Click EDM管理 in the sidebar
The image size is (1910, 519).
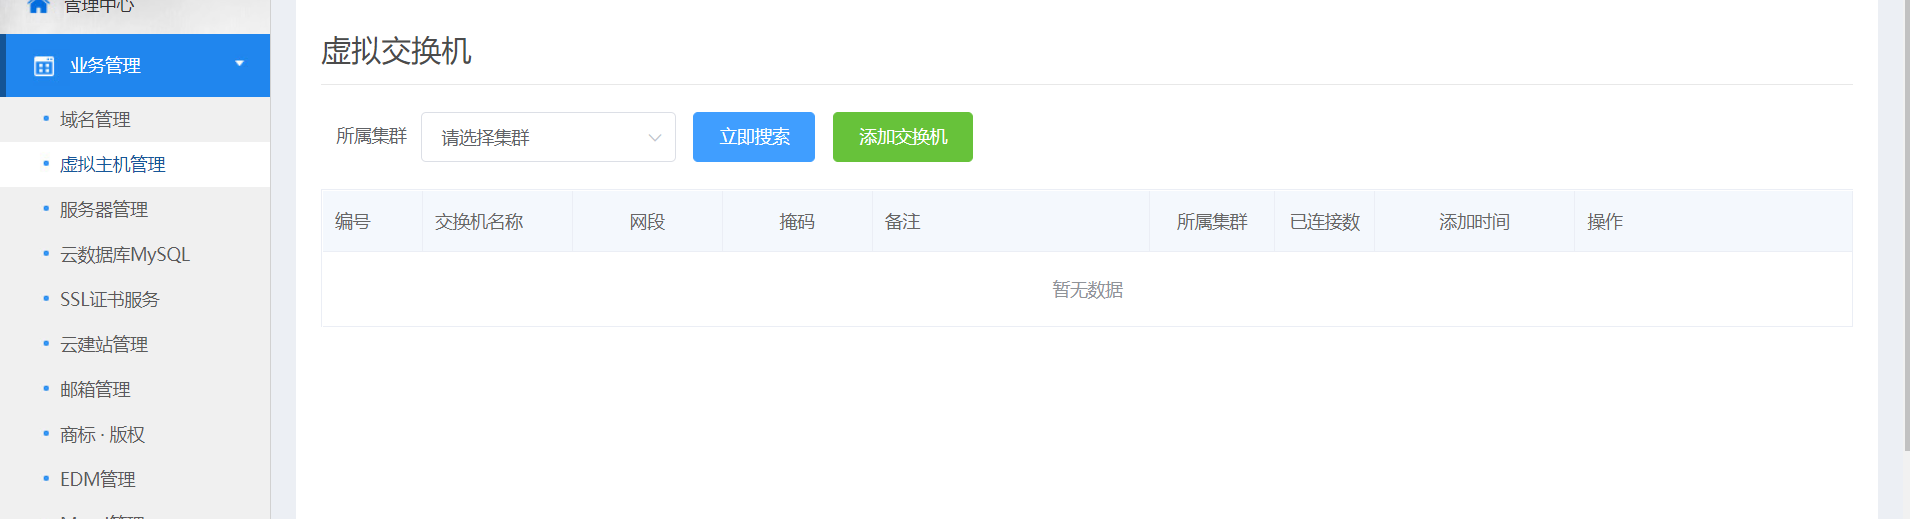pos(97,480)
